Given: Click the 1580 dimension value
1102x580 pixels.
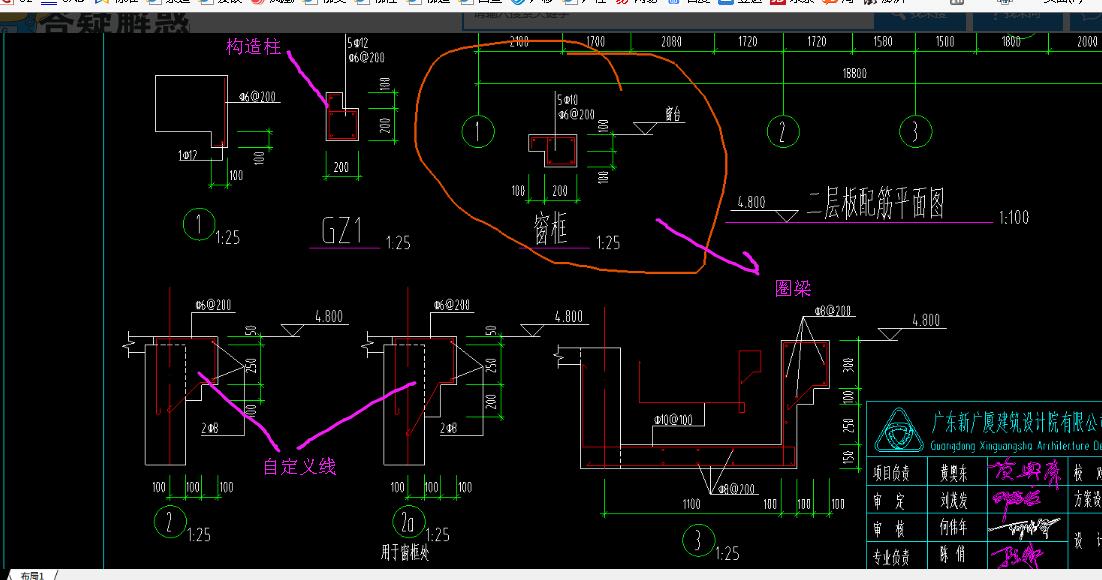Looking at the screenshot, I should click(x=883, y=41).
